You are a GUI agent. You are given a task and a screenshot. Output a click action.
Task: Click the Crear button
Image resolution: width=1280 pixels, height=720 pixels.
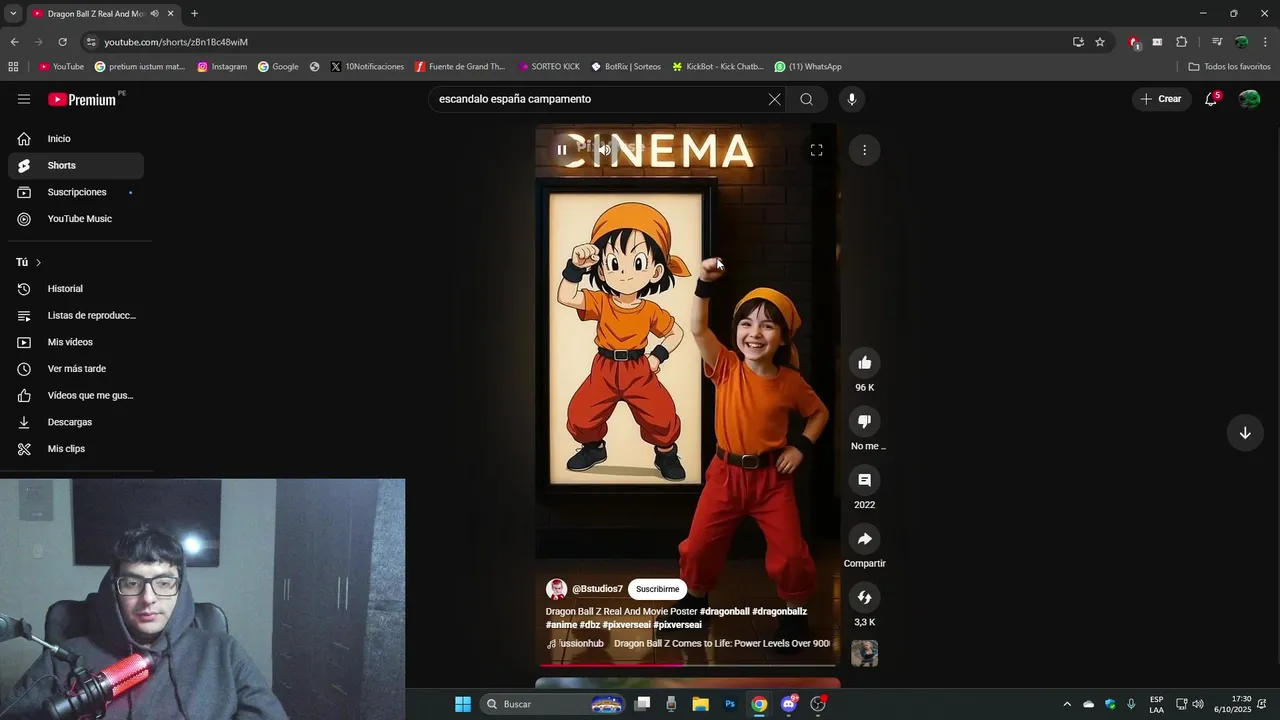click(1161, 99)
